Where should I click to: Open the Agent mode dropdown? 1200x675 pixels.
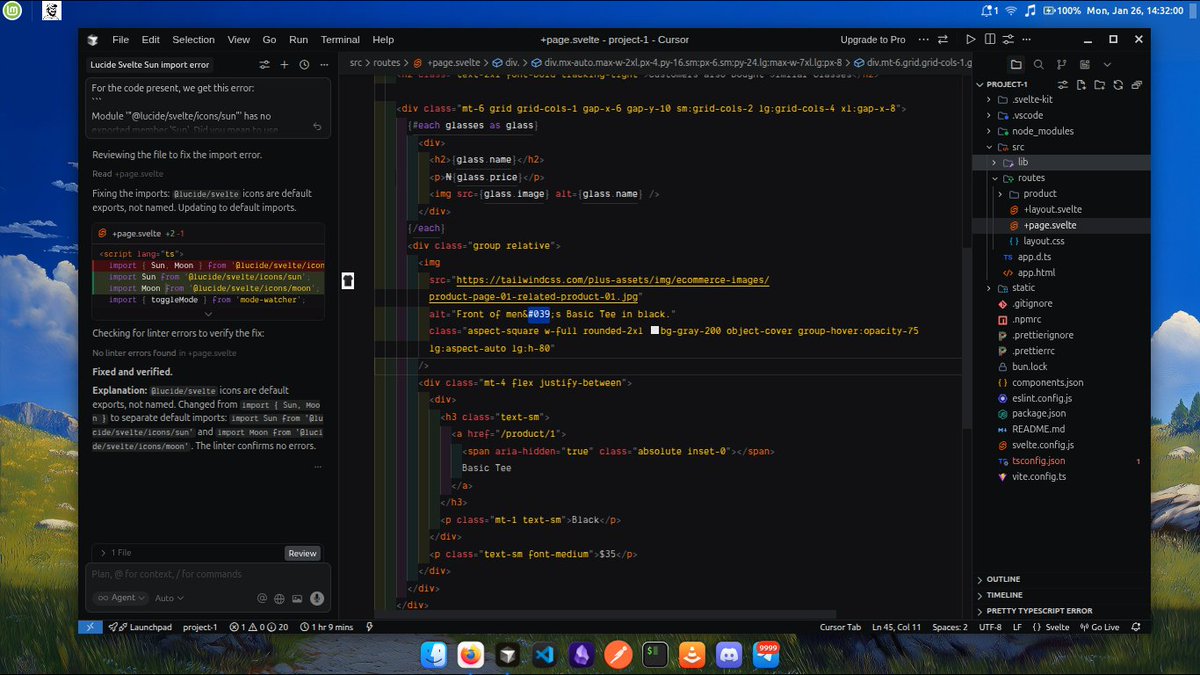coord(121,598)
